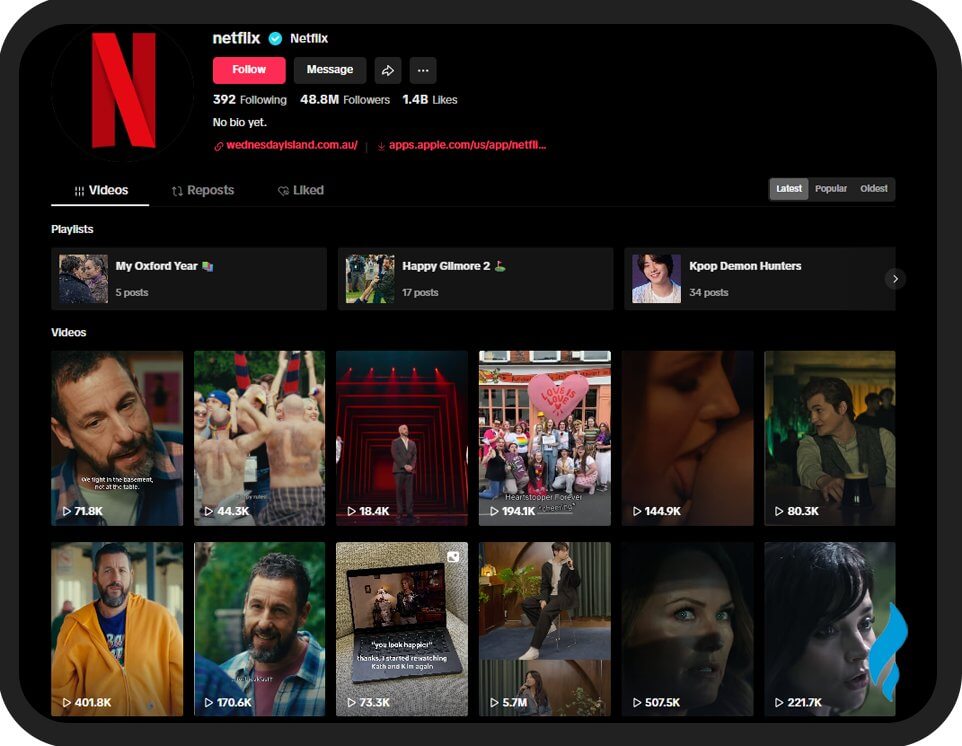Switch to the Reposts tab
Image resolution: width=962 pixels, height=746 pixels.
point(202,190)
